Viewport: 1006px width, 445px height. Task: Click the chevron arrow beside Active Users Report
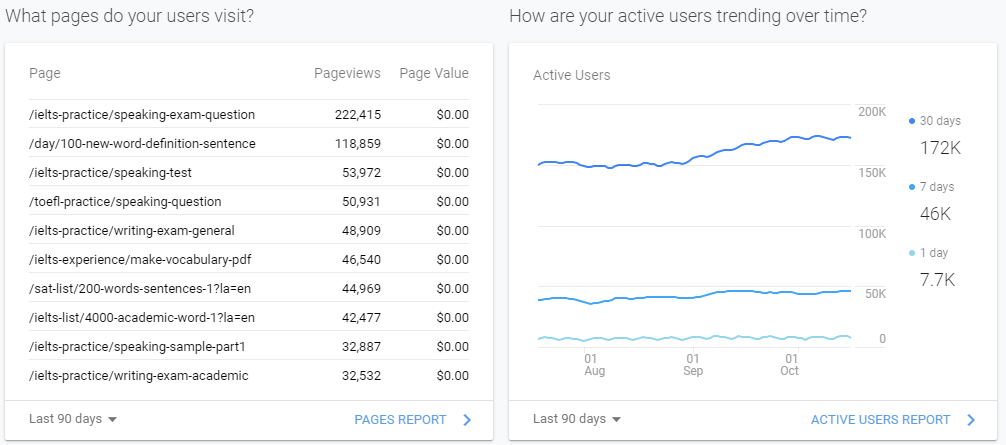coord(971,420)
